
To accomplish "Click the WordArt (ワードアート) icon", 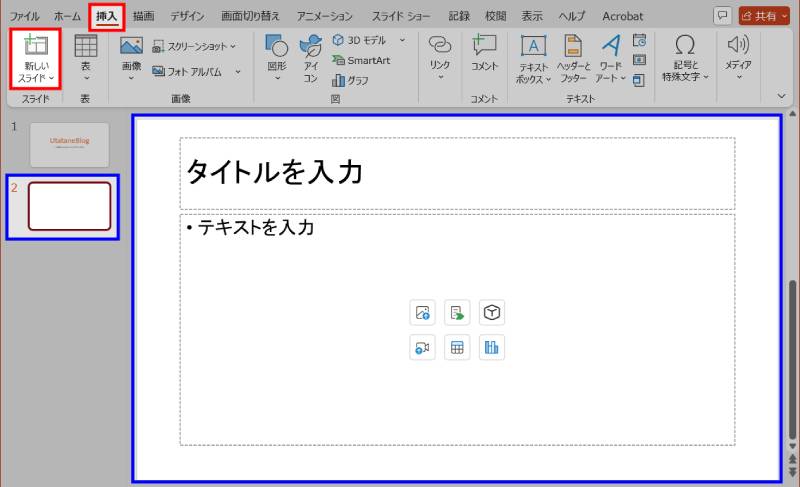I will coord(611,45).
